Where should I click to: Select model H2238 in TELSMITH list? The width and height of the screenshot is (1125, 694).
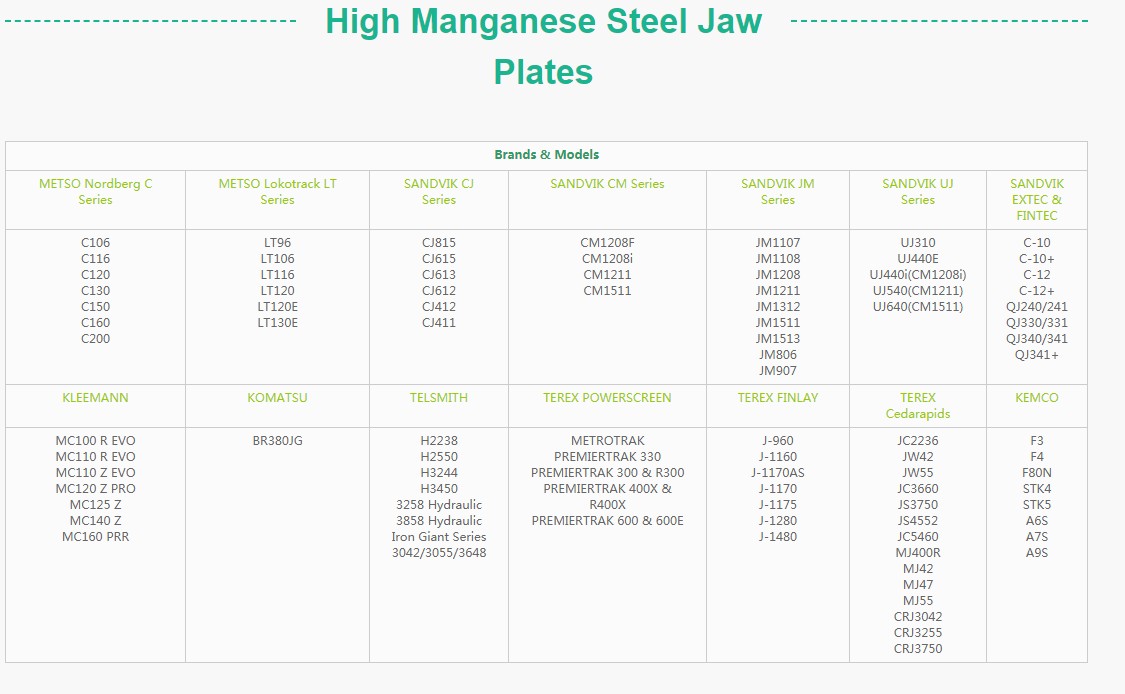point(439,441)
